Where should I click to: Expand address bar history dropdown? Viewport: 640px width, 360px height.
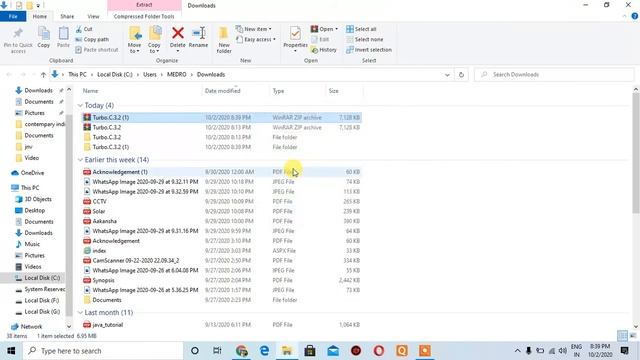pos(447,75)
